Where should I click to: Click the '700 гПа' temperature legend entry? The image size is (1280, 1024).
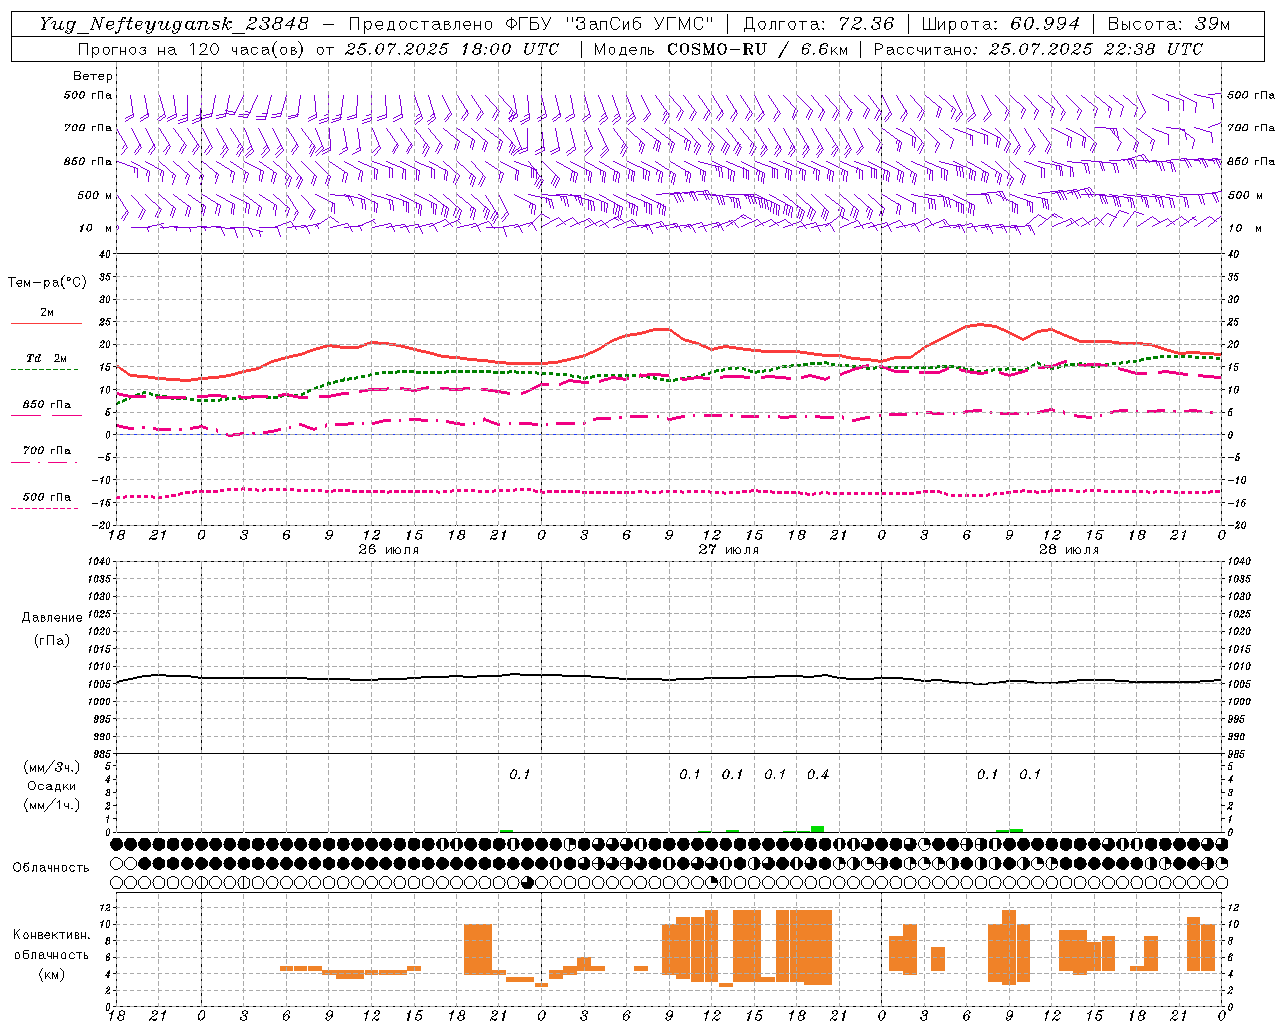pyautogui.click(x=47, y=451)
